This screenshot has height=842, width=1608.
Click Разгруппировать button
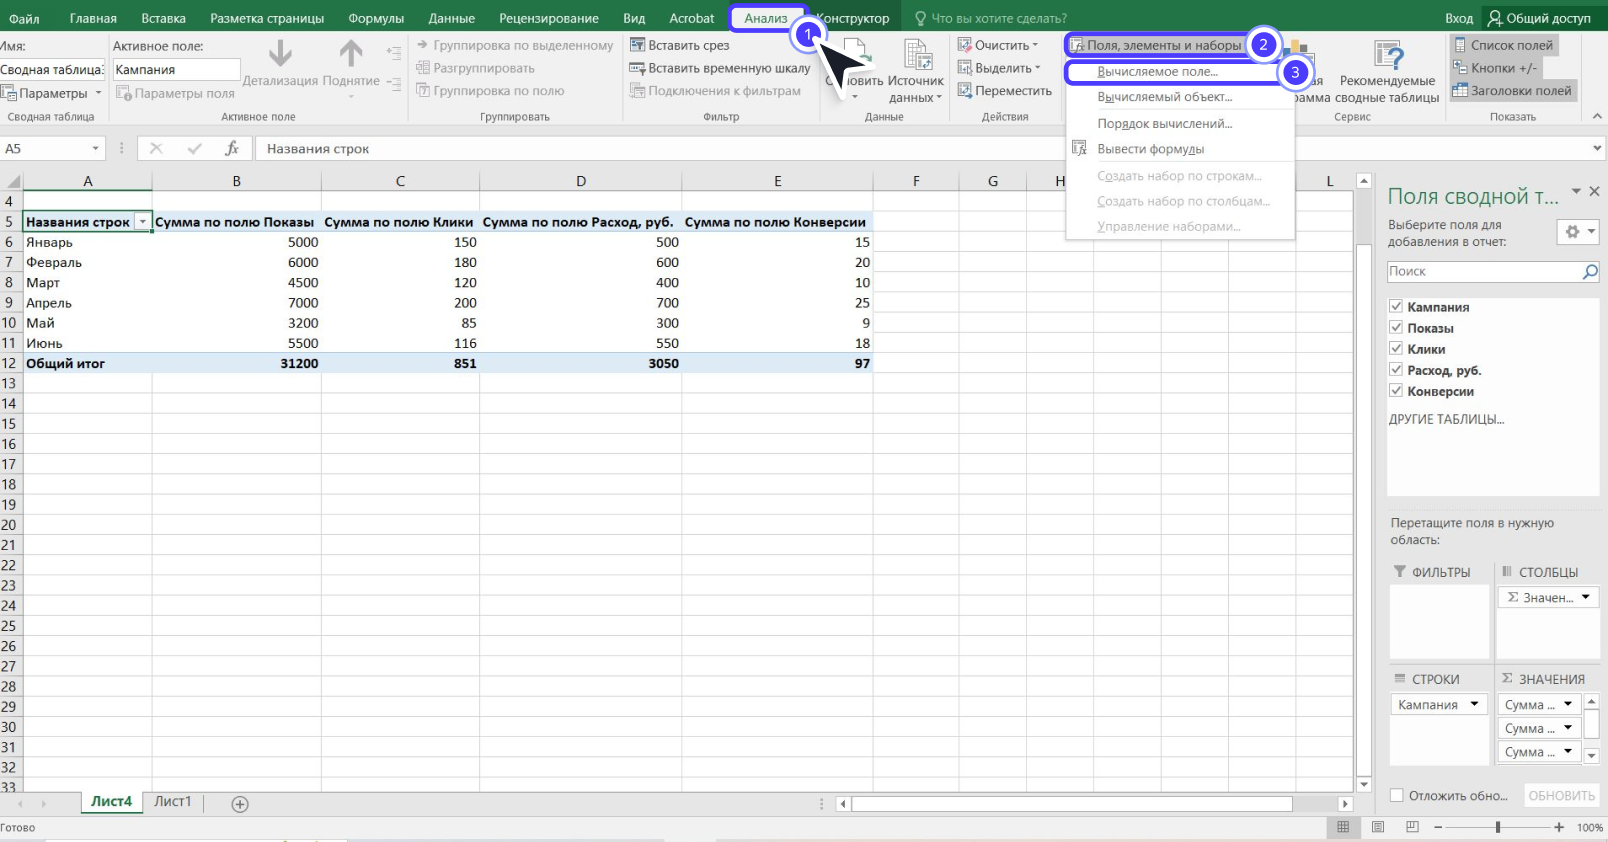(x=475, y=68)
